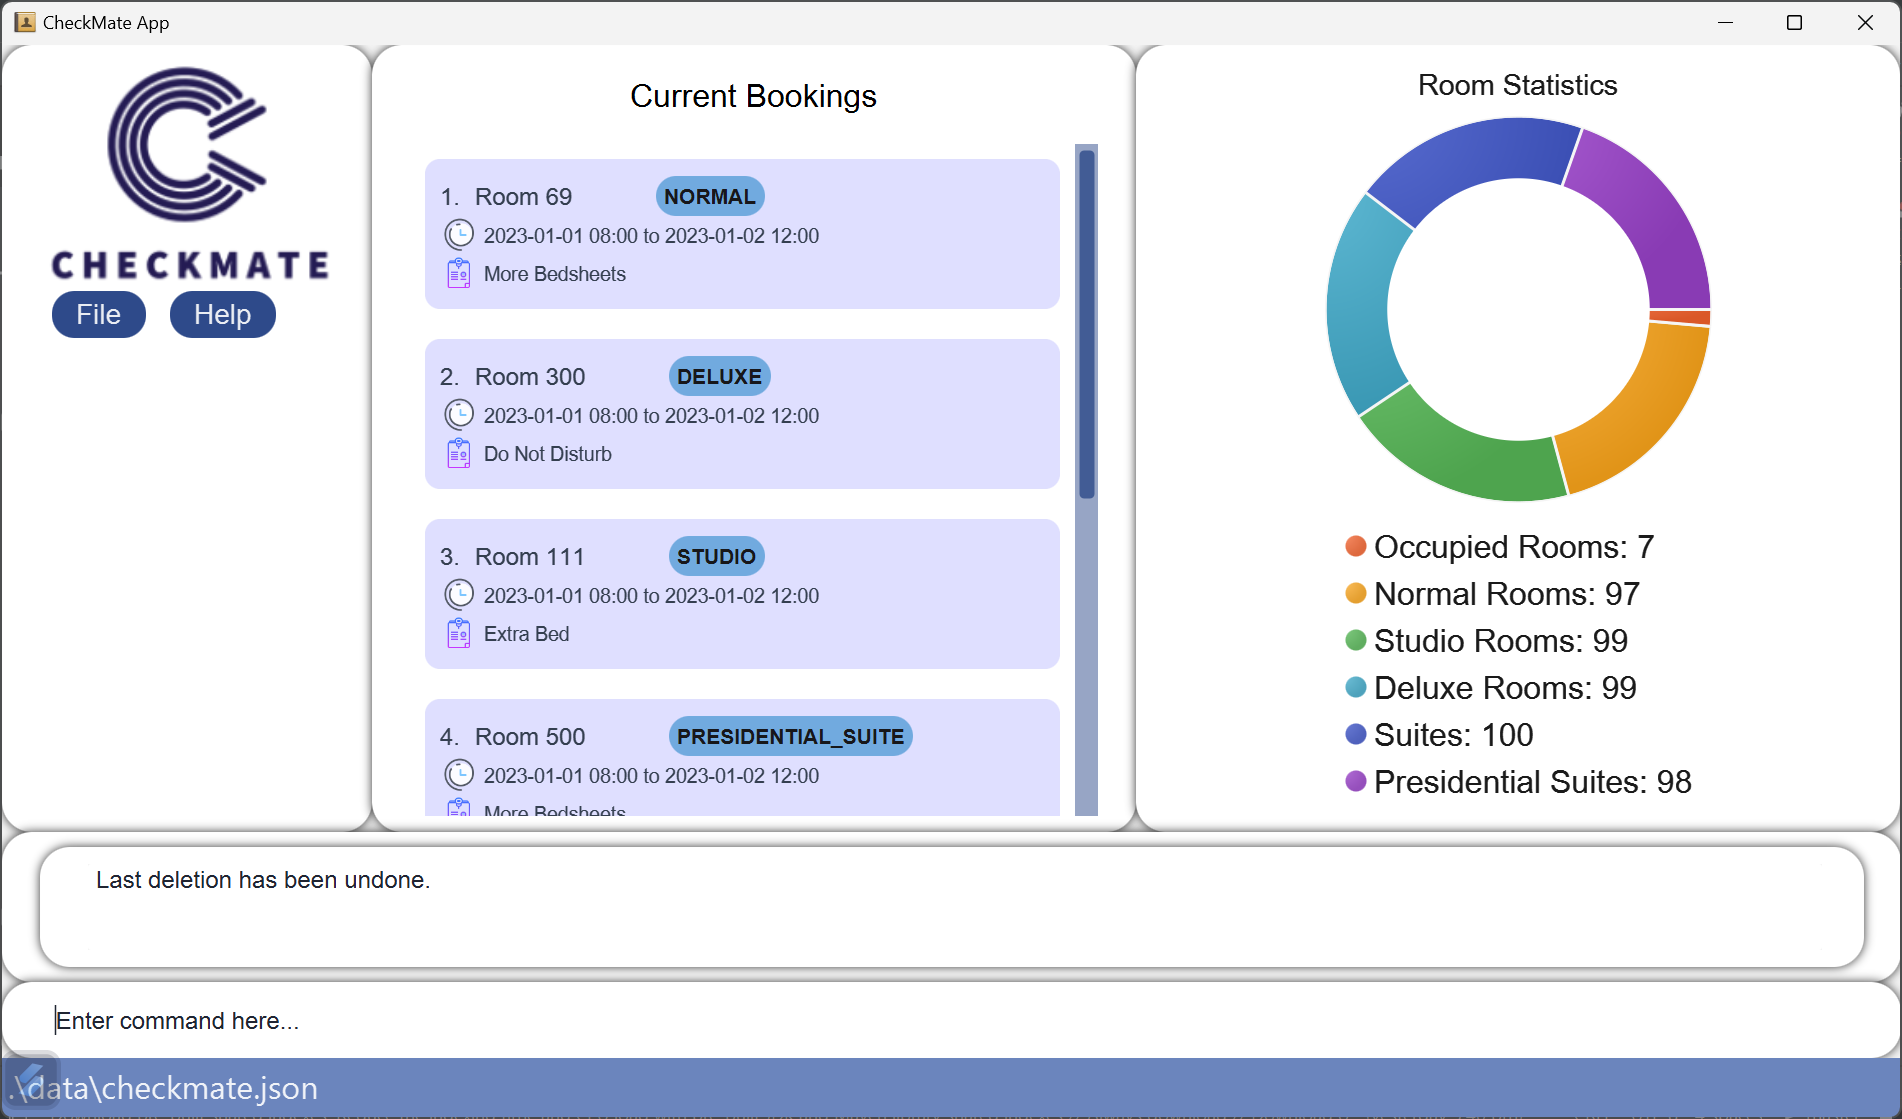The height and width of the screenshot is (1119, 1902).
Task: Select the STUDIO room type tag
Action: (716, 556)
